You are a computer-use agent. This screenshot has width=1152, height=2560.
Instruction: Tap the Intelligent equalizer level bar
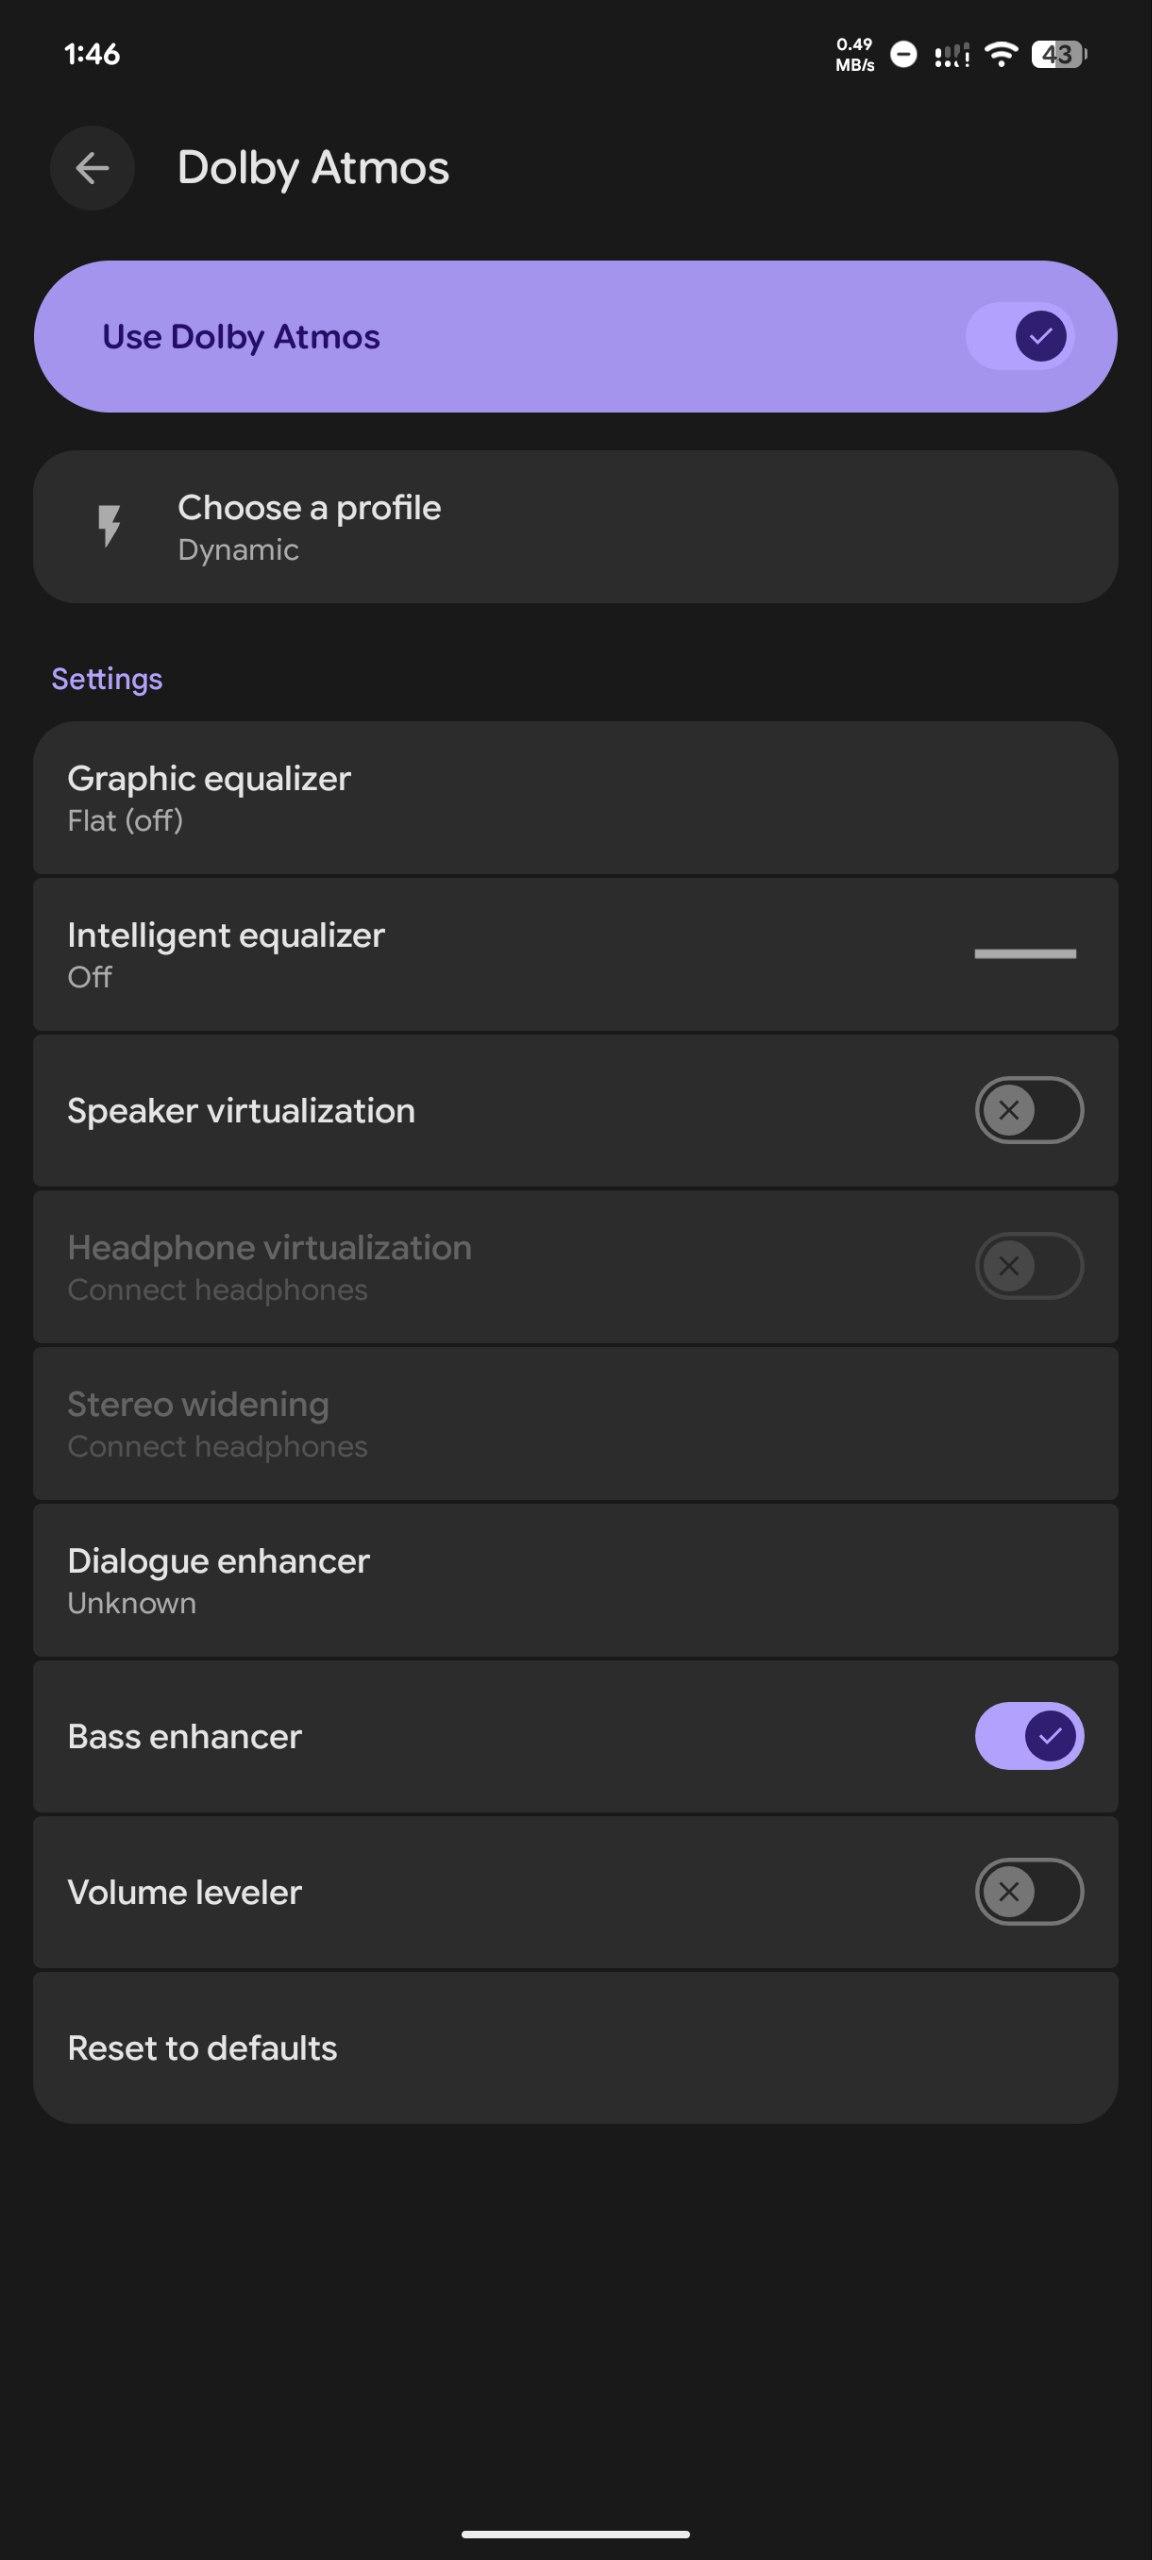[1025, 954]
